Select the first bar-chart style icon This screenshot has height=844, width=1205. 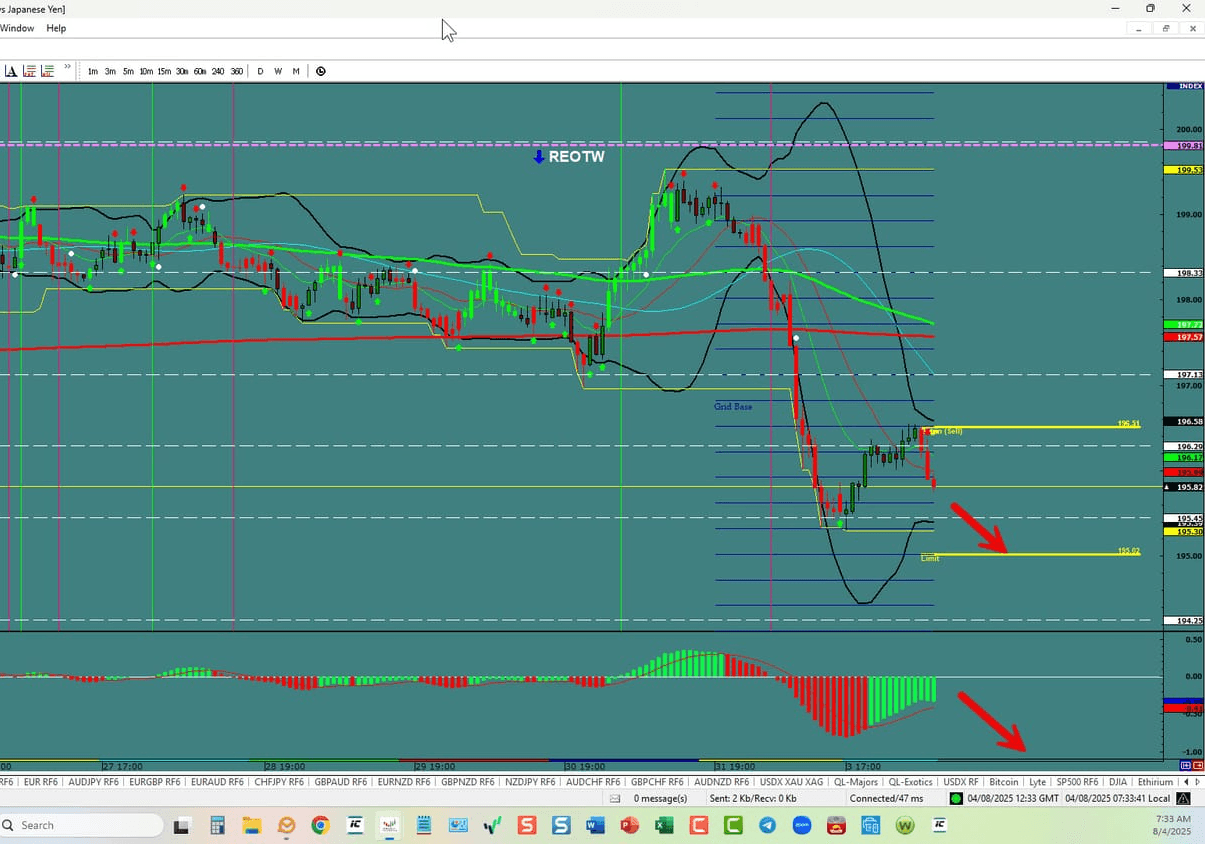pyautogui.click(x=30, y=70)
